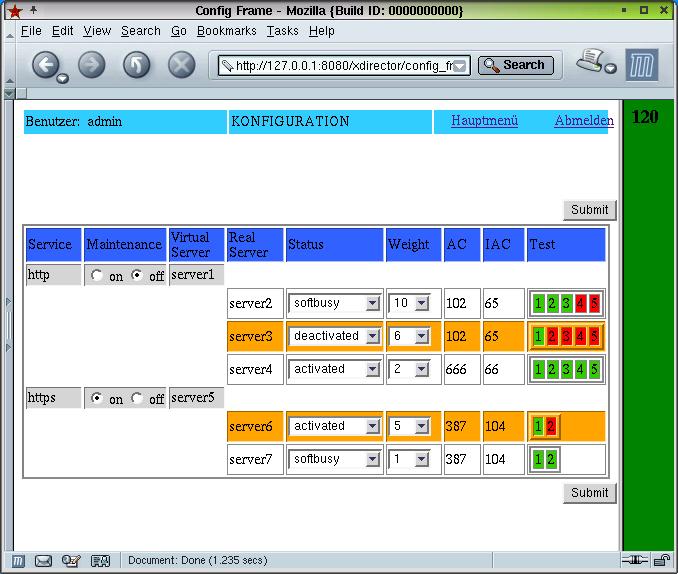
Task: Click the Print icon in toolbar
Action: (x=594, y=62)
